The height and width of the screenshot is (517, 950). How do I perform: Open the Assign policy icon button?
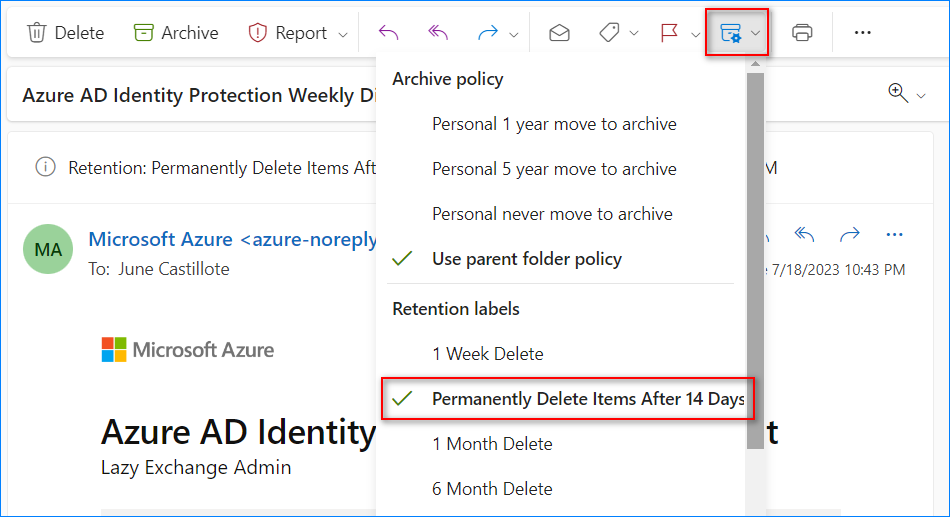point(730,33)
